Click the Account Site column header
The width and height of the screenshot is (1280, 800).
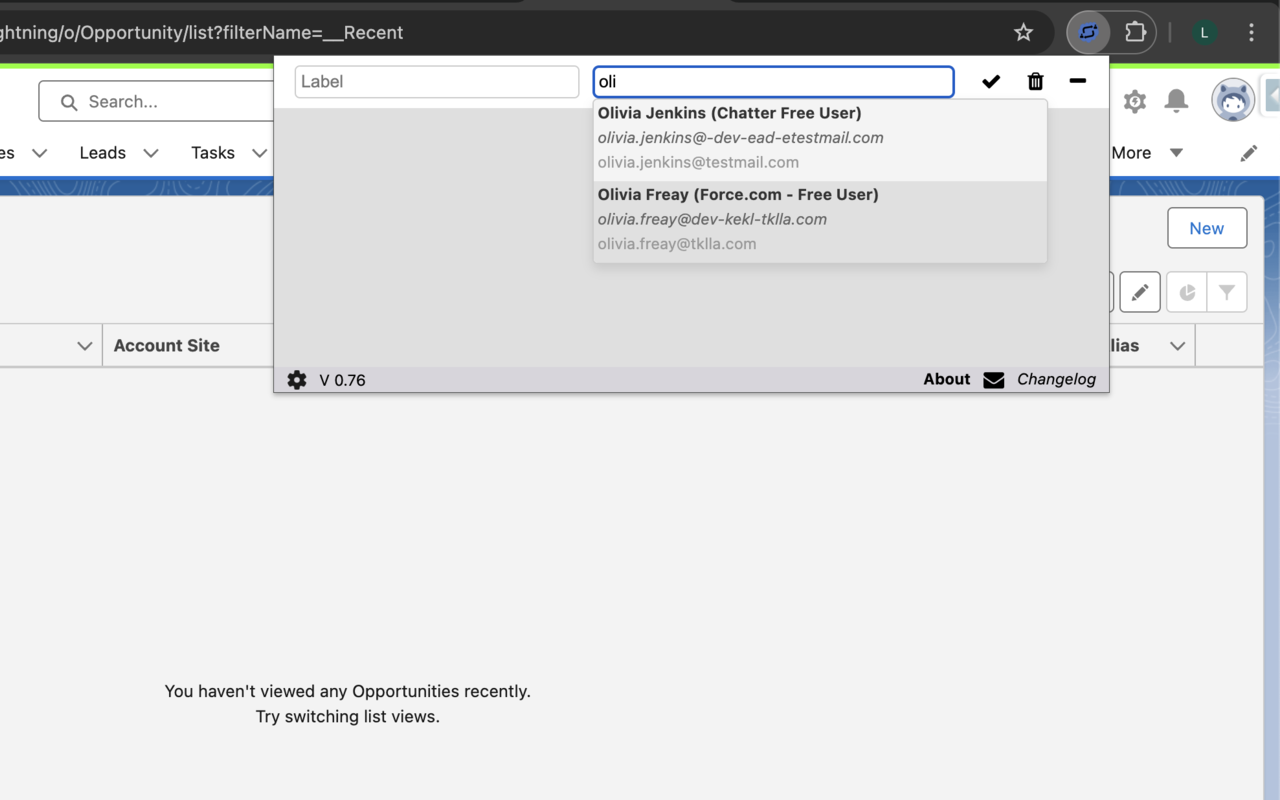click(x=166, y=345)
